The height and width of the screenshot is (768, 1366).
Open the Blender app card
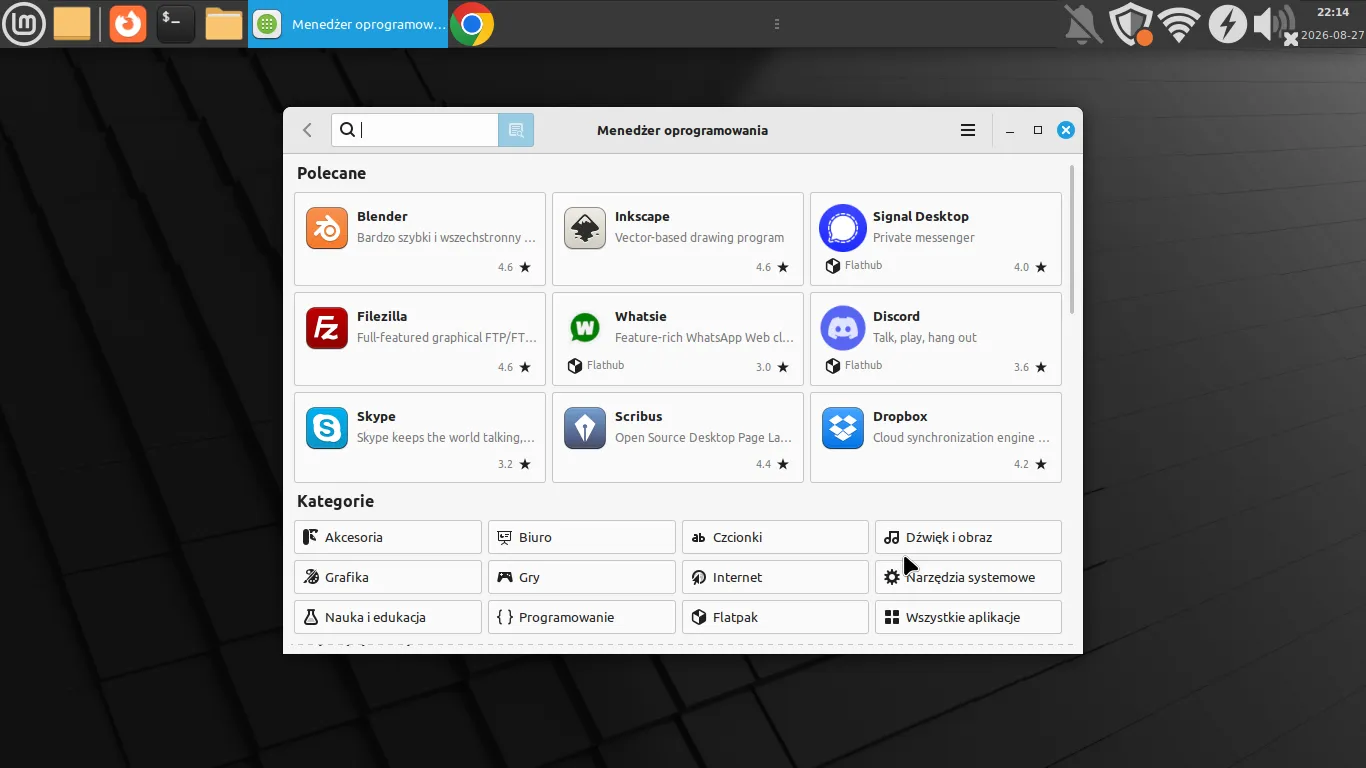[420, 239]
